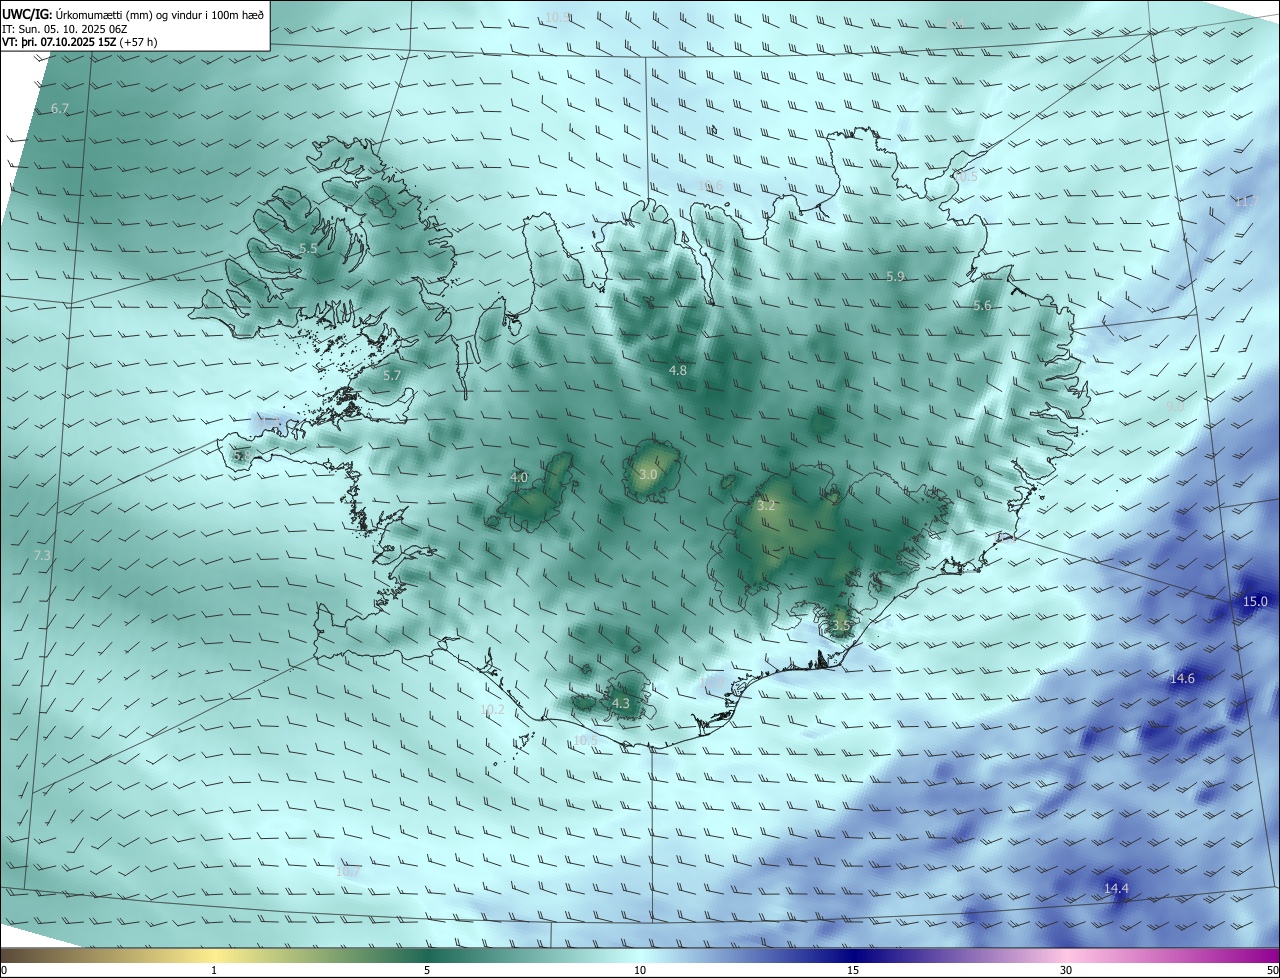Click the 14.6 value in the blue area
This screenshot has height=978, width=1280.
1182,678
